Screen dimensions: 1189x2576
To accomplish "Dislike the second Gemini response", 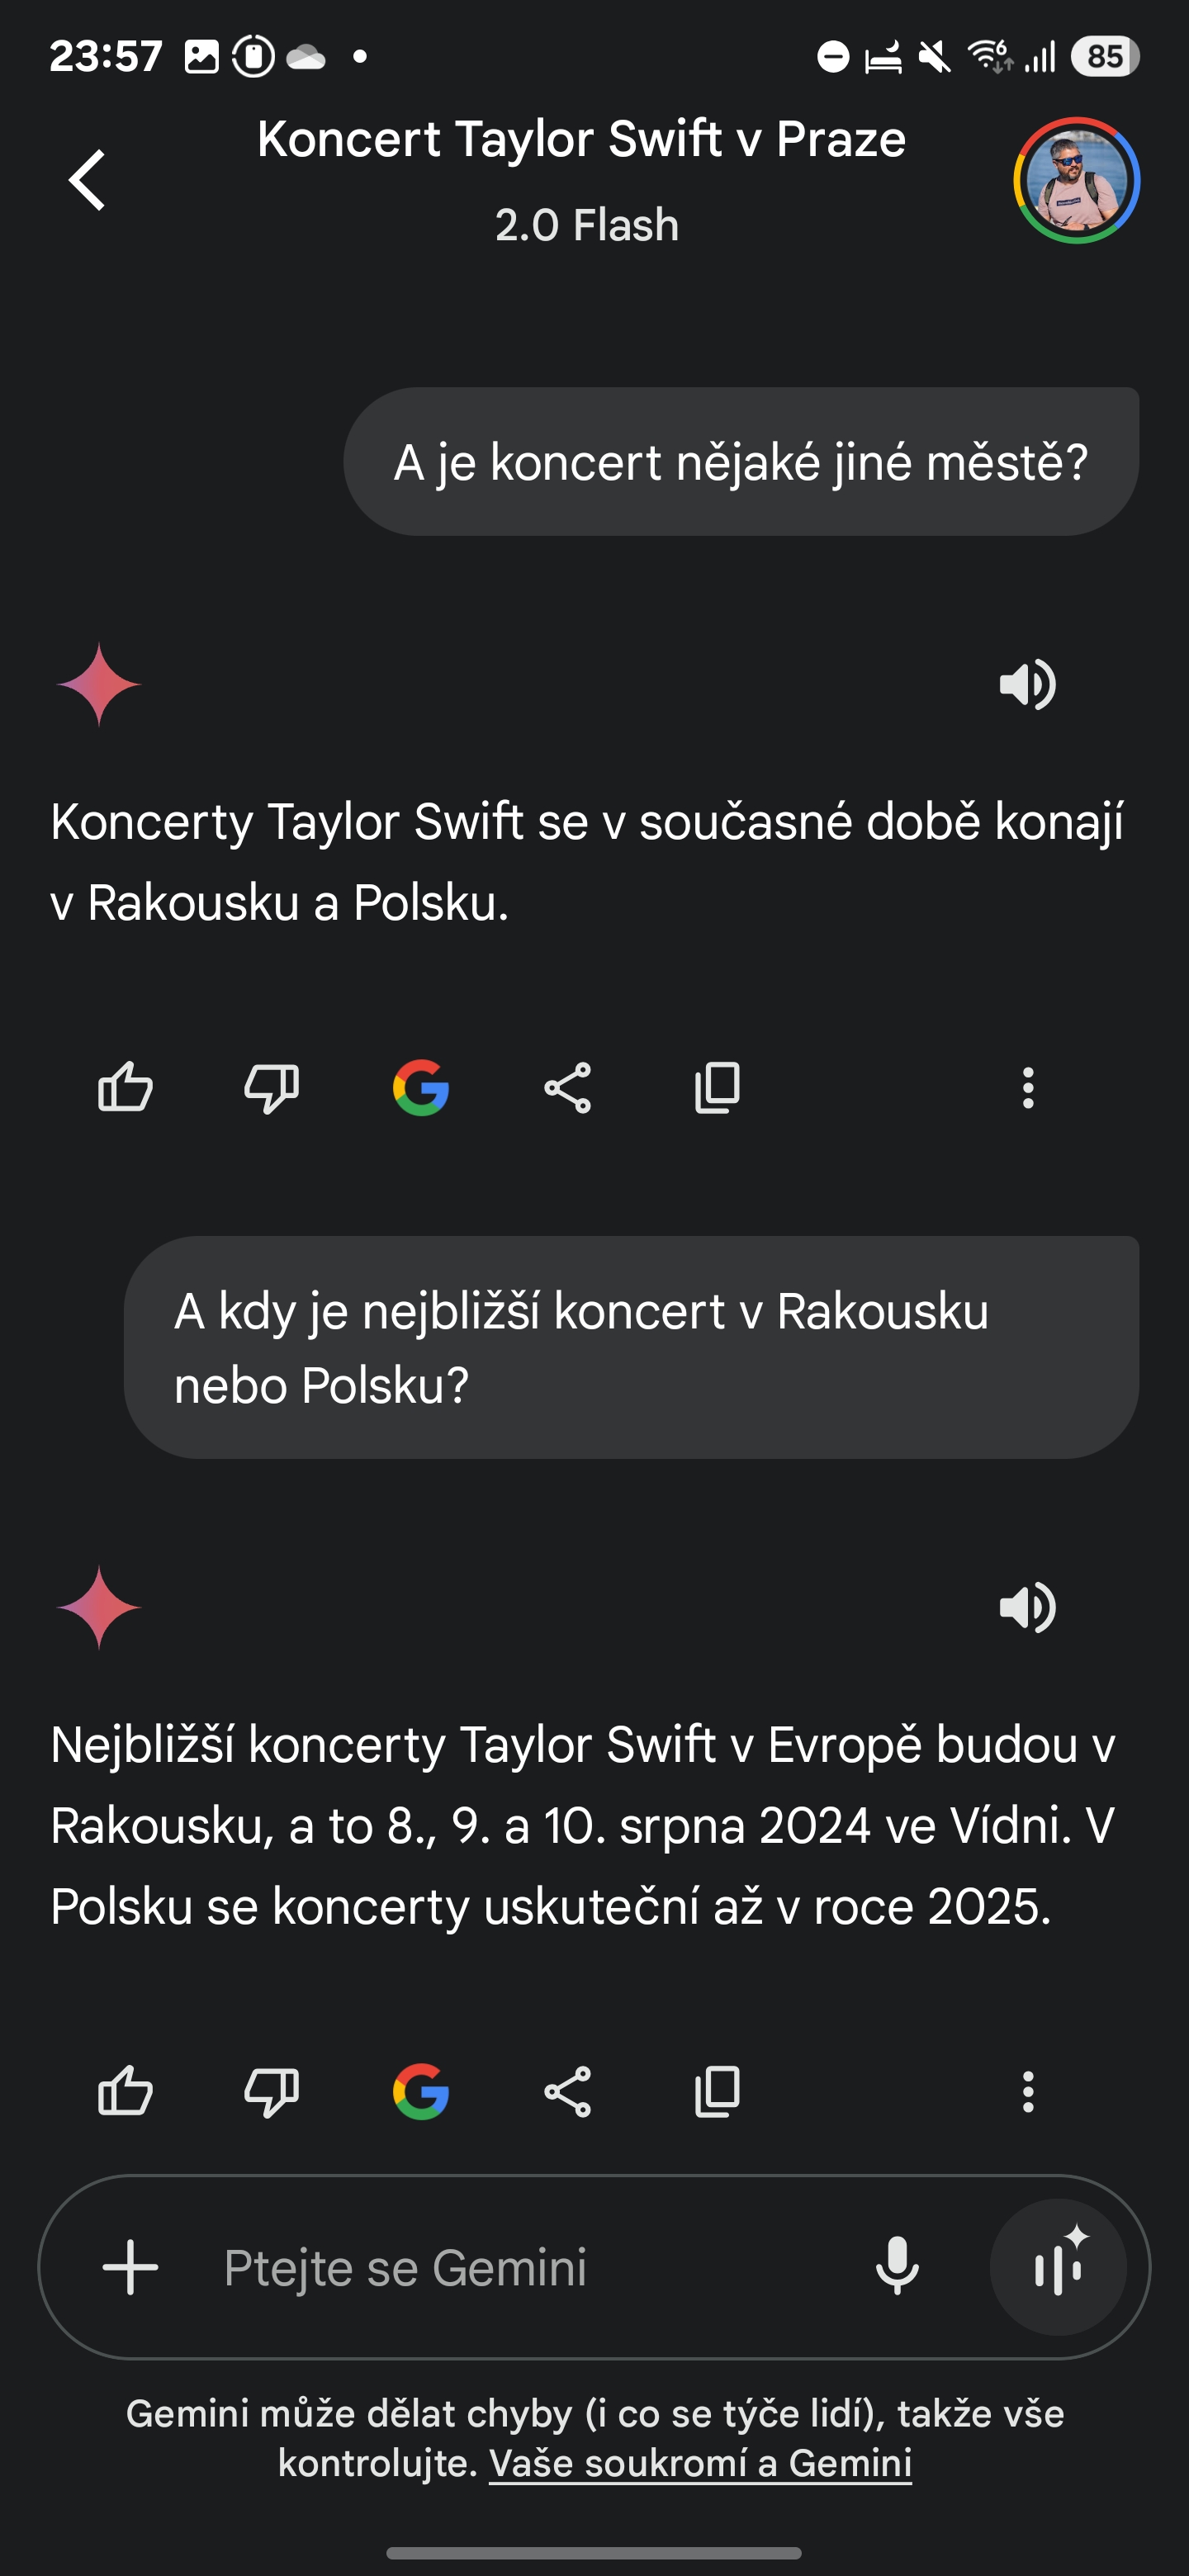I will pyautogui.click(x=272, y=2092).
